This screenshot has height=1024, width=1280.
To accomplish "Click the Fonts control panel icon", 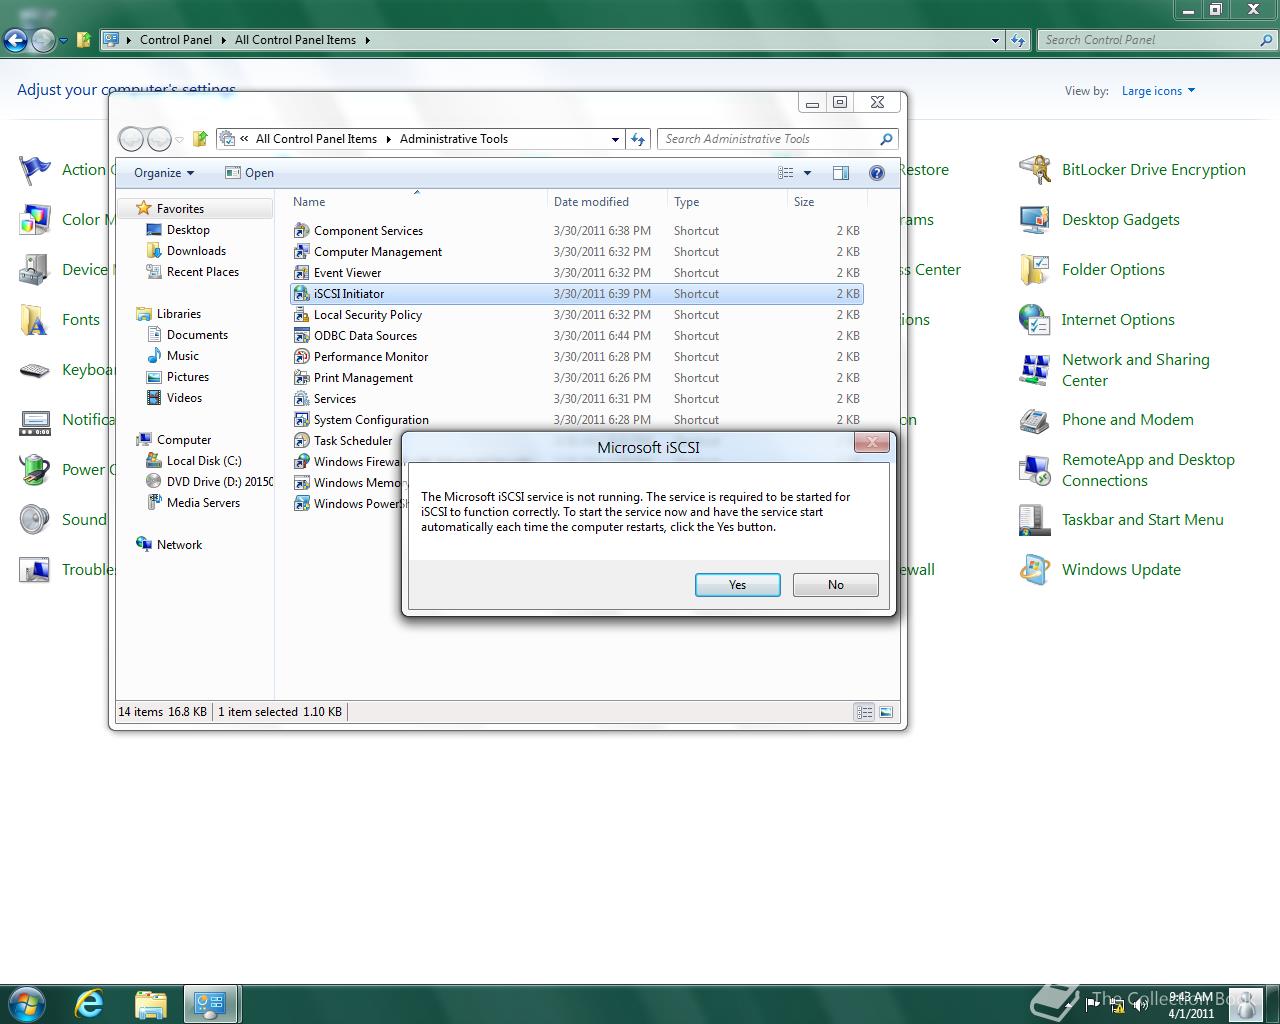I will (35, 320).
